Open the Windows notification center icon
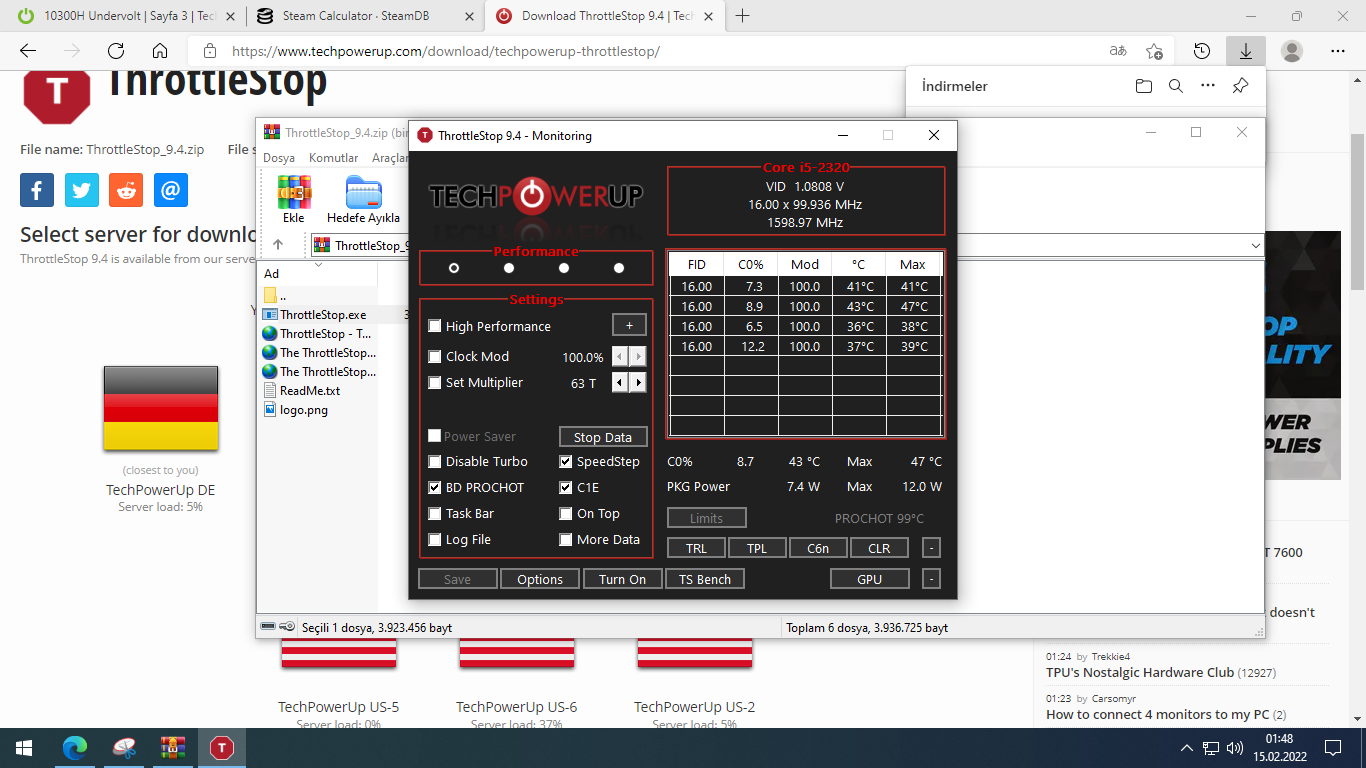The width and height of the screenshot is (1366, 768). 1333,748
